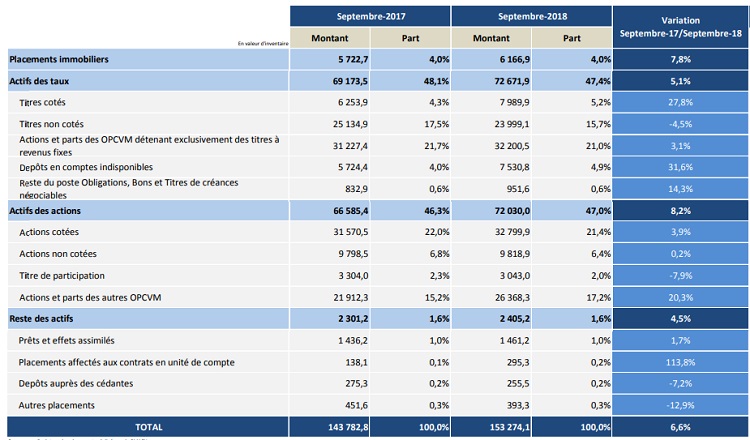Screen dimensions: 750x440
Task: Select the 113,8% variation cell
Action: (x=680, y=362)
